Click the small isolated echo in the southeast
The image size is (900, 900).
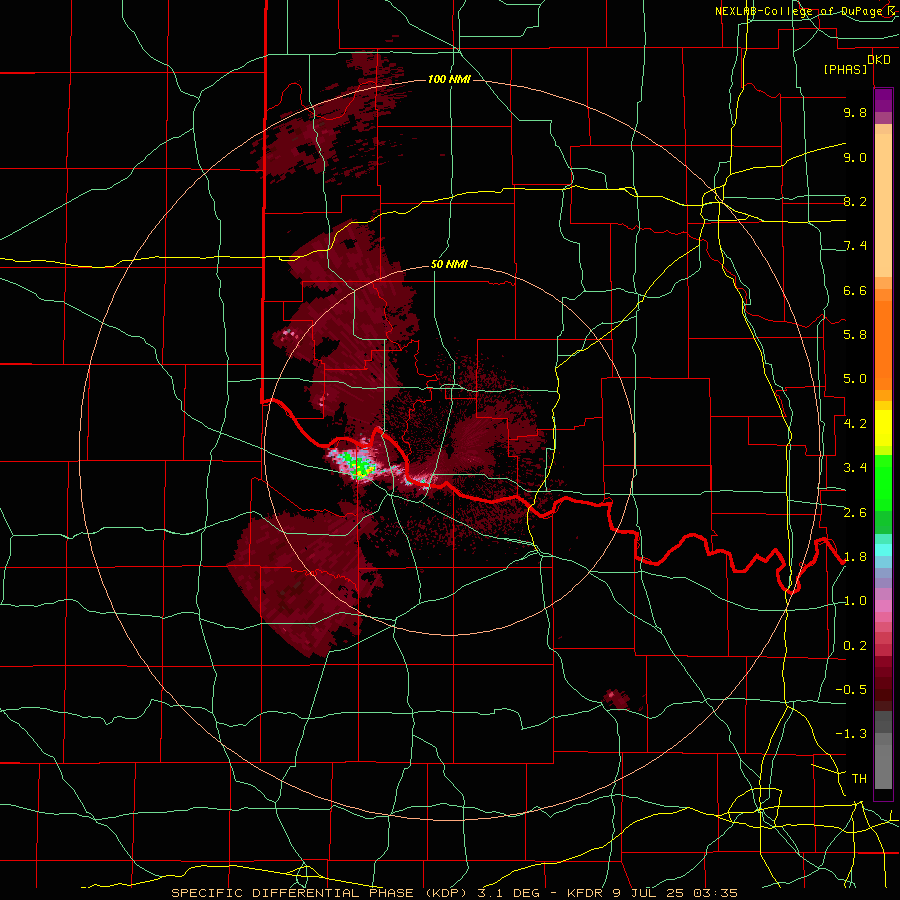pyautogui.click(x=616, y=699)
